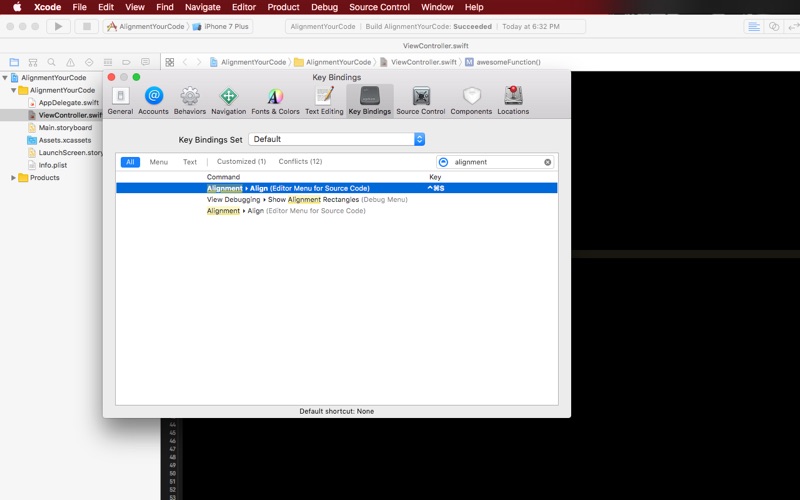Show Customized (1) key bindings
The height and width of the screenshot is (500, 800).
coord(241,161)
